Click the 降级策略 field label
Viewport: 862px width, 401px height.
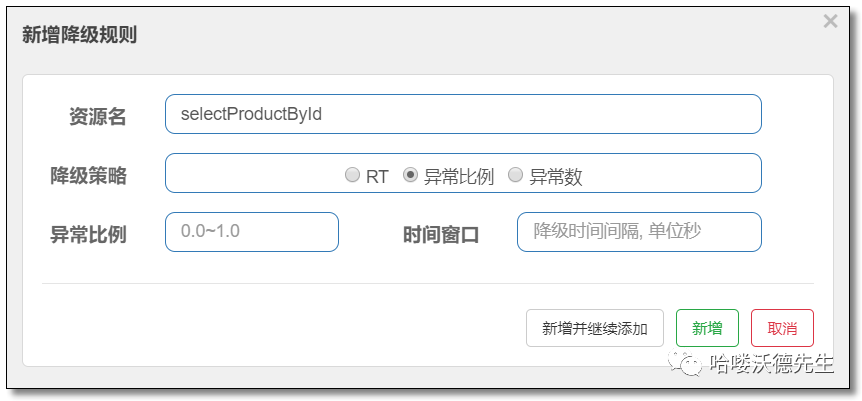(88, 175)
